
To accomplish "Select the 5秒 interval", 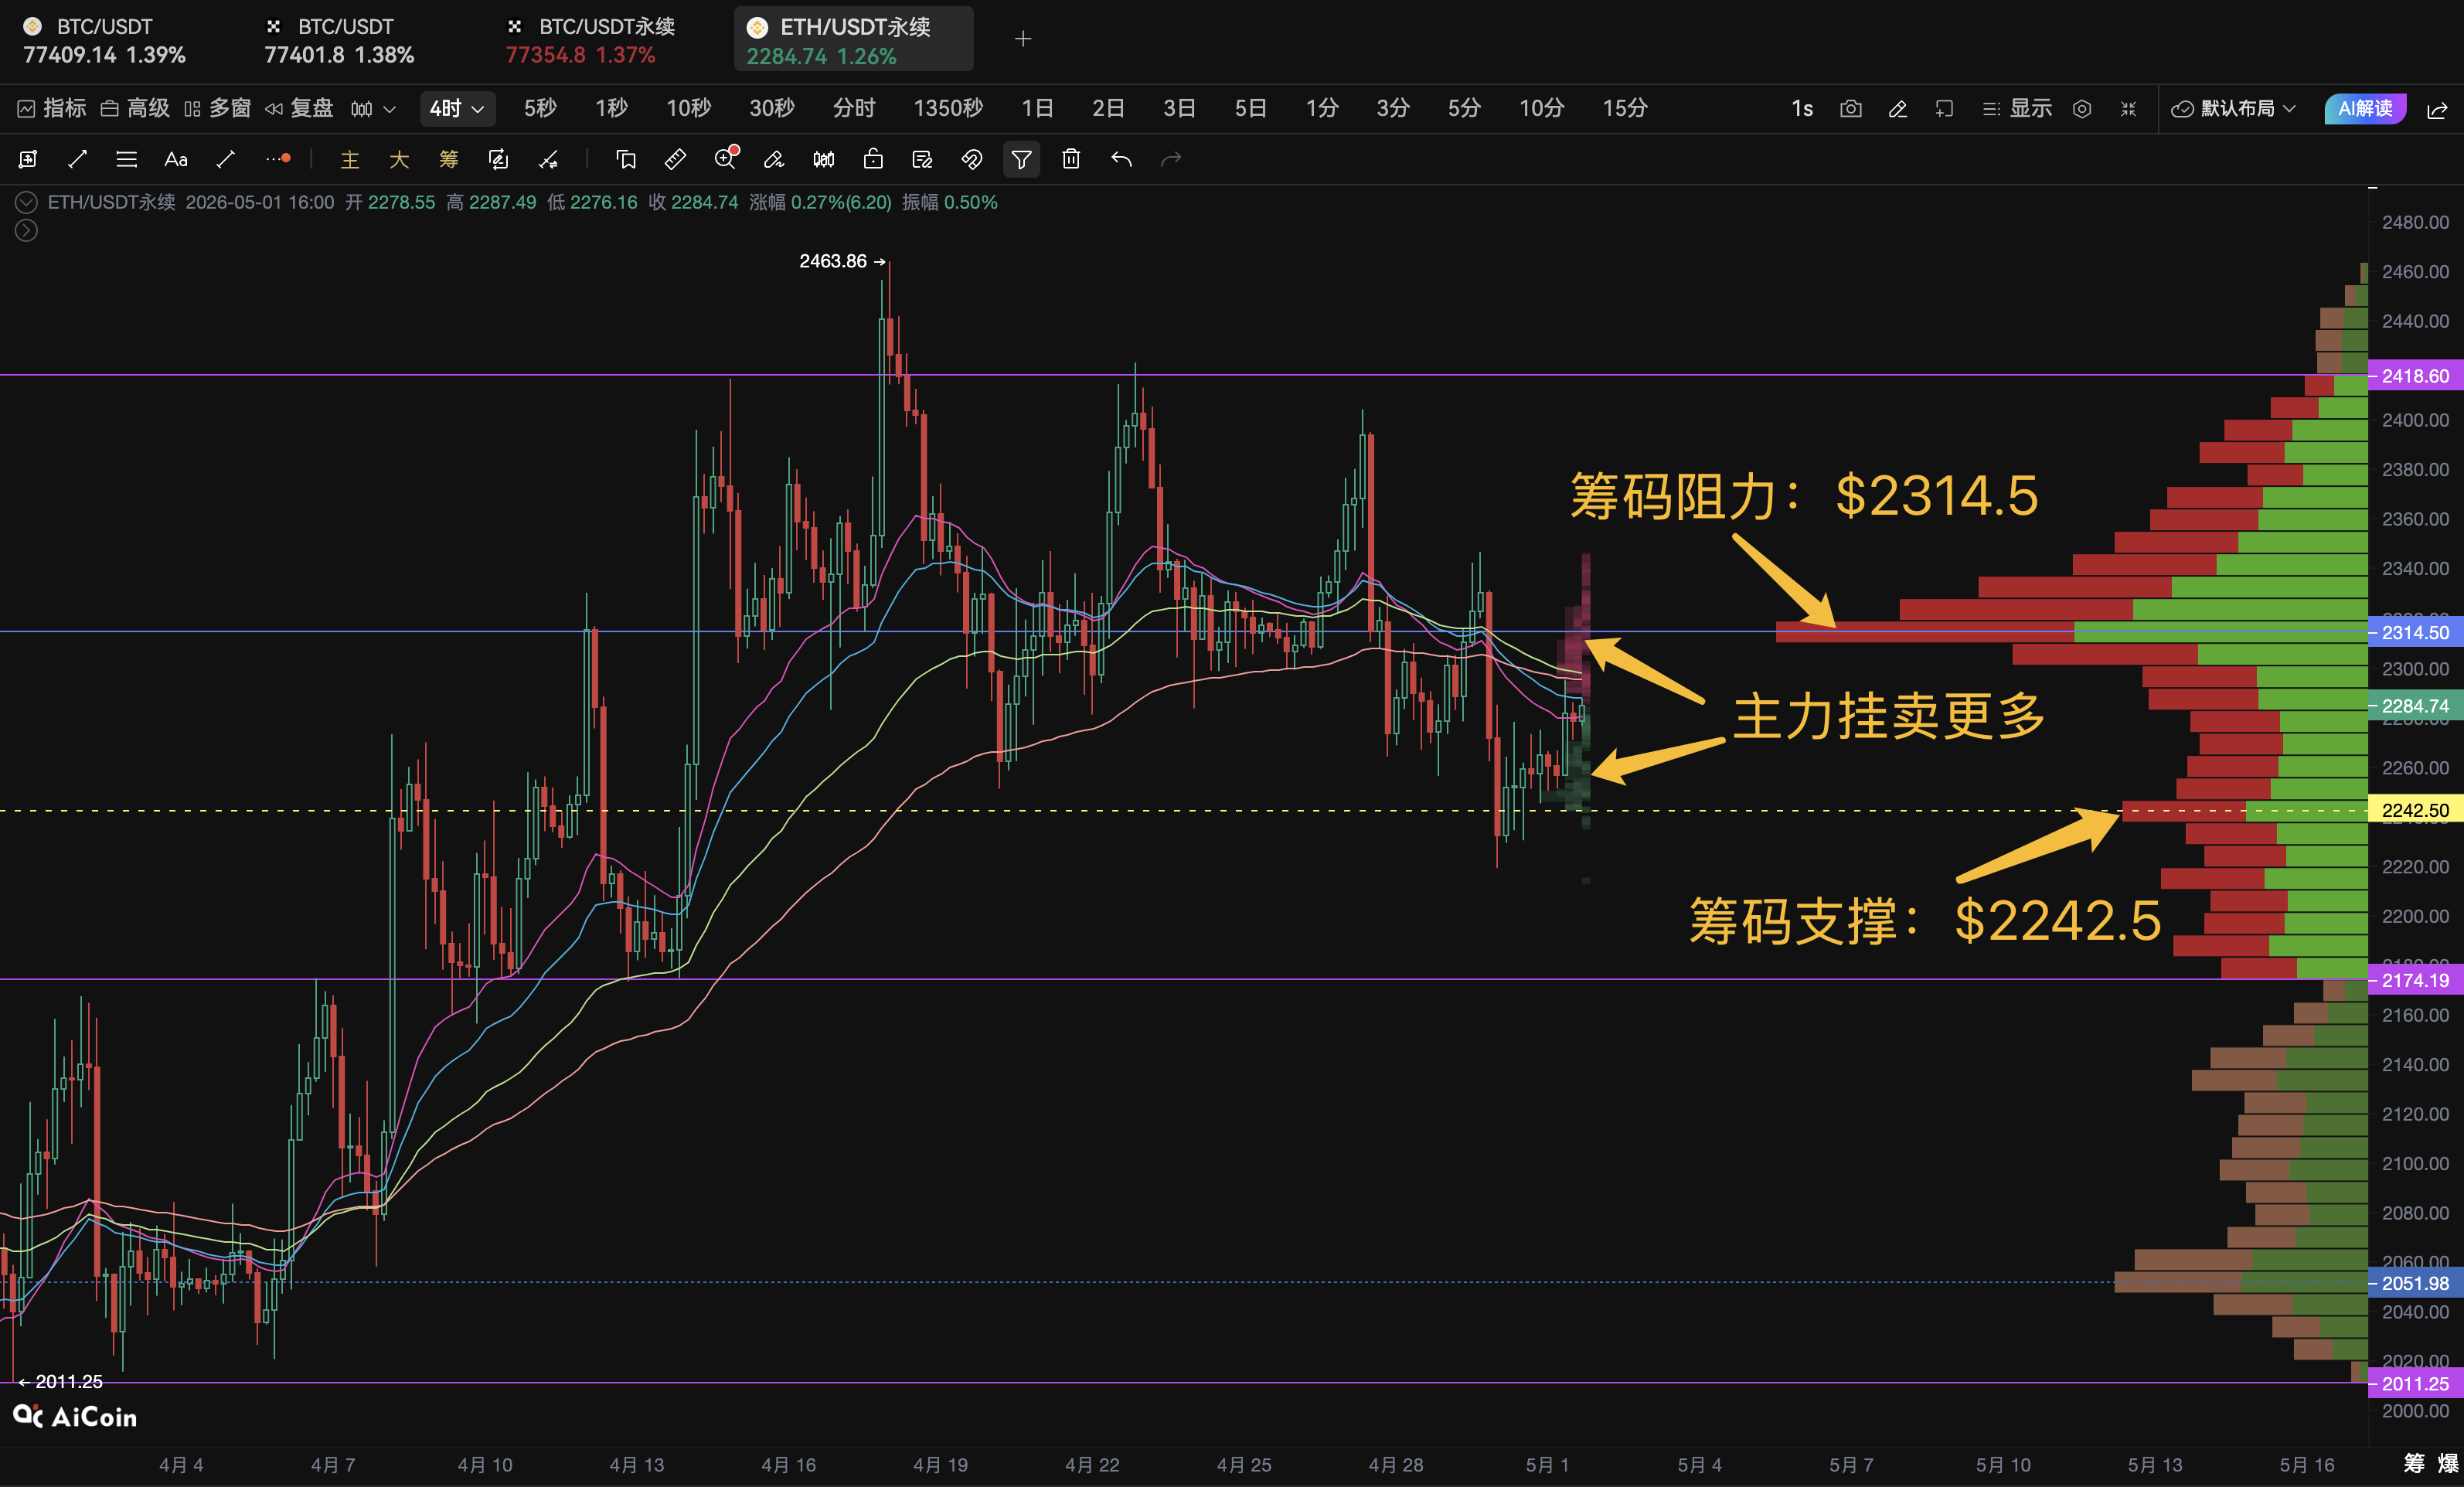I will tap(540, 108).
